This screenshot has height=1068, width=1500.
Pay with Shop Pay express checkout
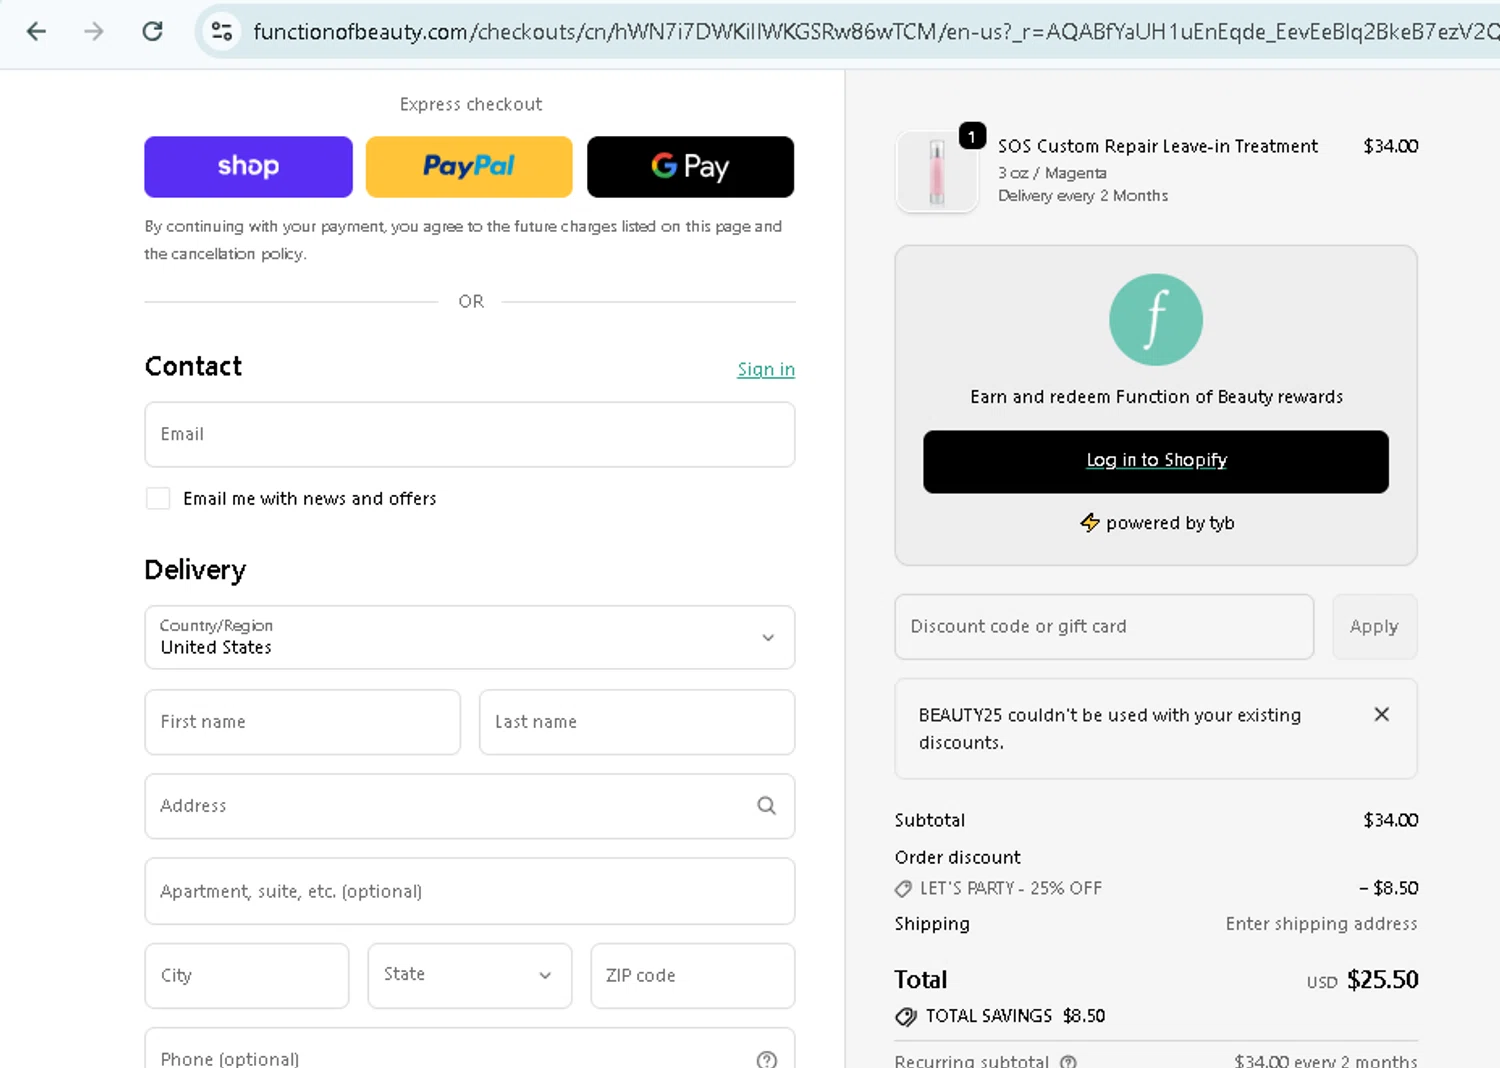tap(248, 167)
